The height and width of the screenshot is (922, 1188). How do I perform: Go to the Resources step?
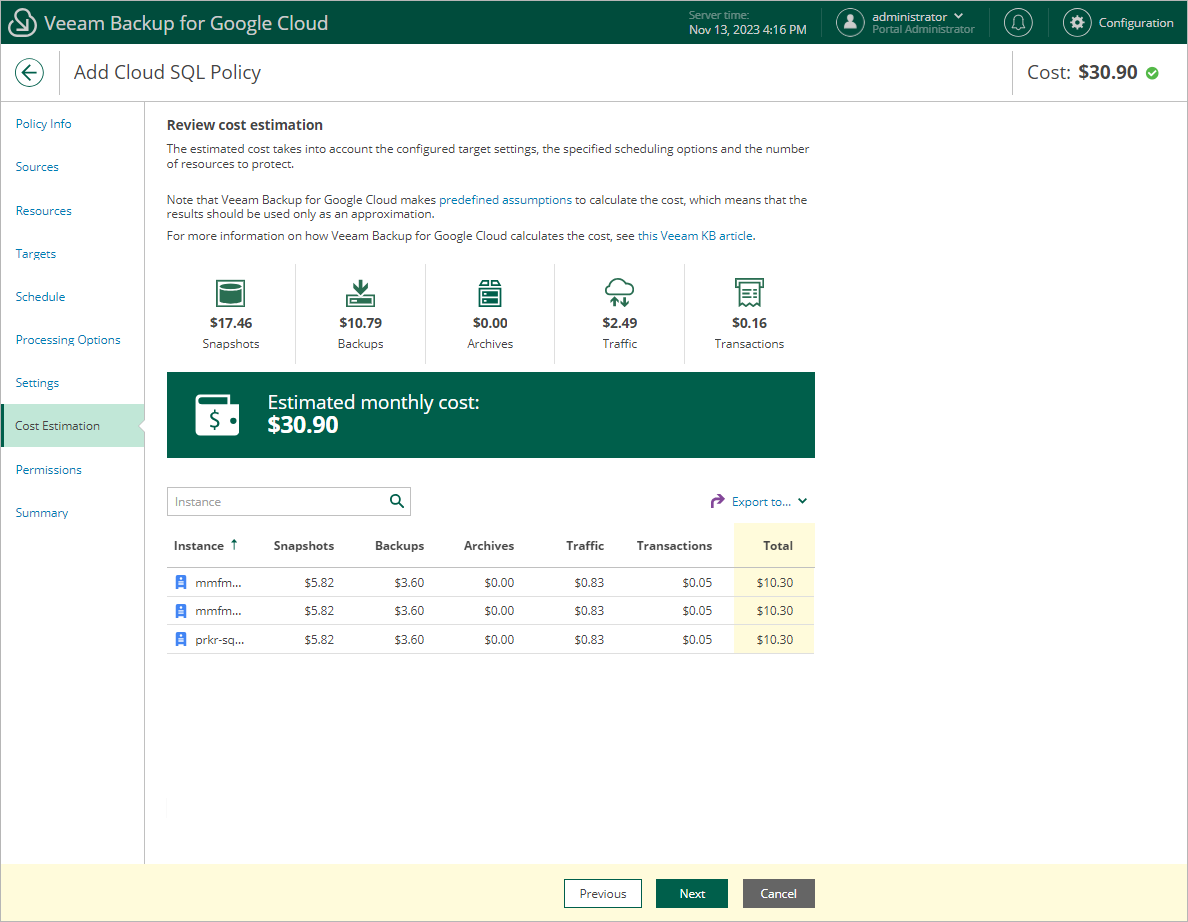point(43,211)
